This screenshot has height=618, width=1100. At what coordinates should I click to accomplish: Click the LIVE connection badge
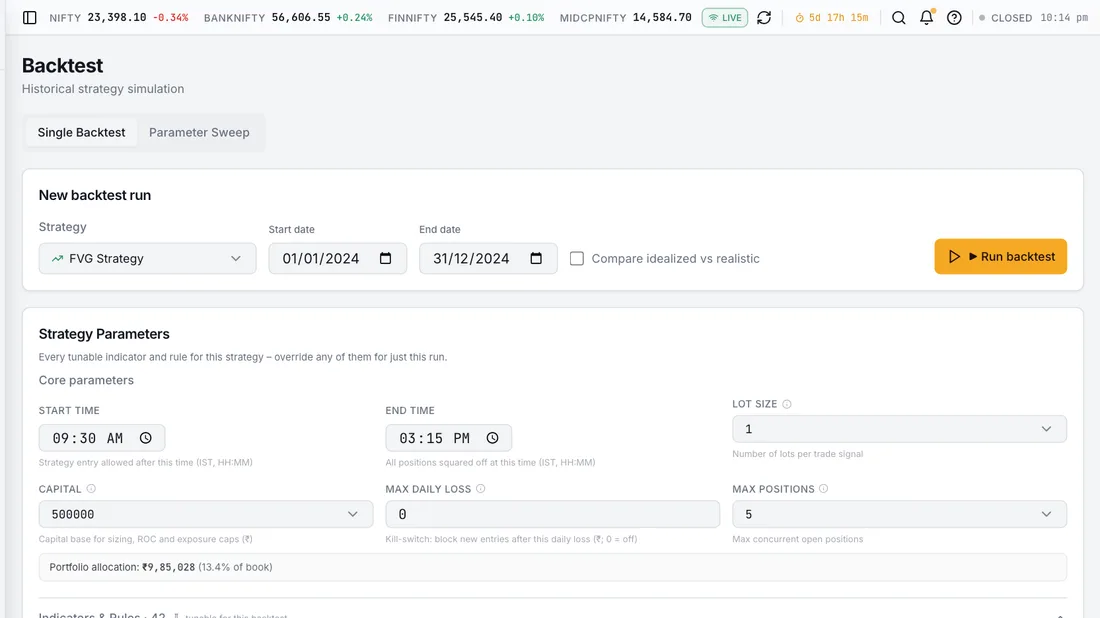725,18
